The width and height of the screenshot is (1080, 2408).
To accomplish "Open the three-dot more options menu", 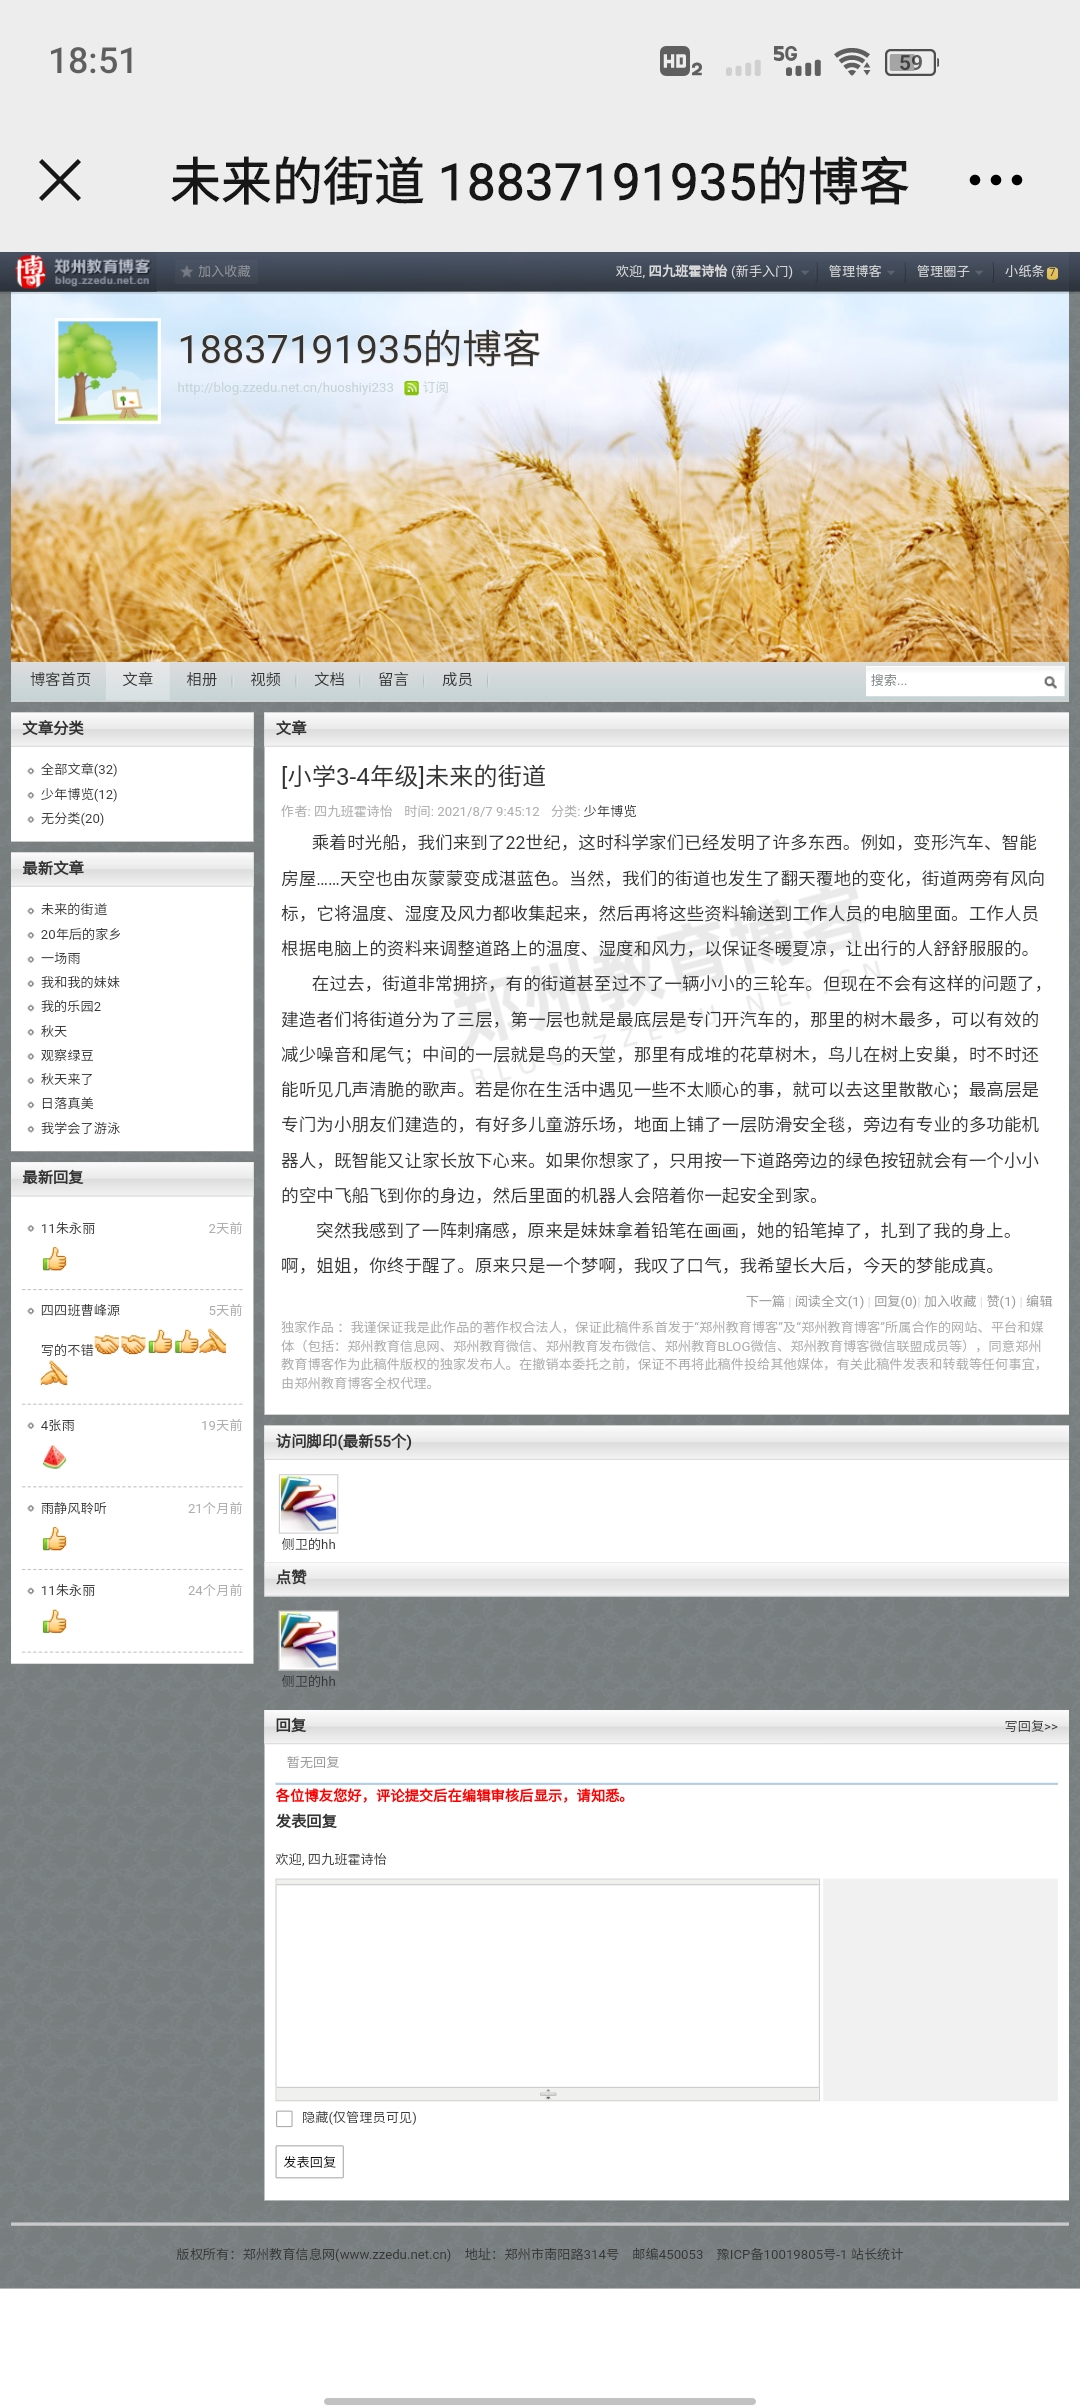I will tap(995, 181).
